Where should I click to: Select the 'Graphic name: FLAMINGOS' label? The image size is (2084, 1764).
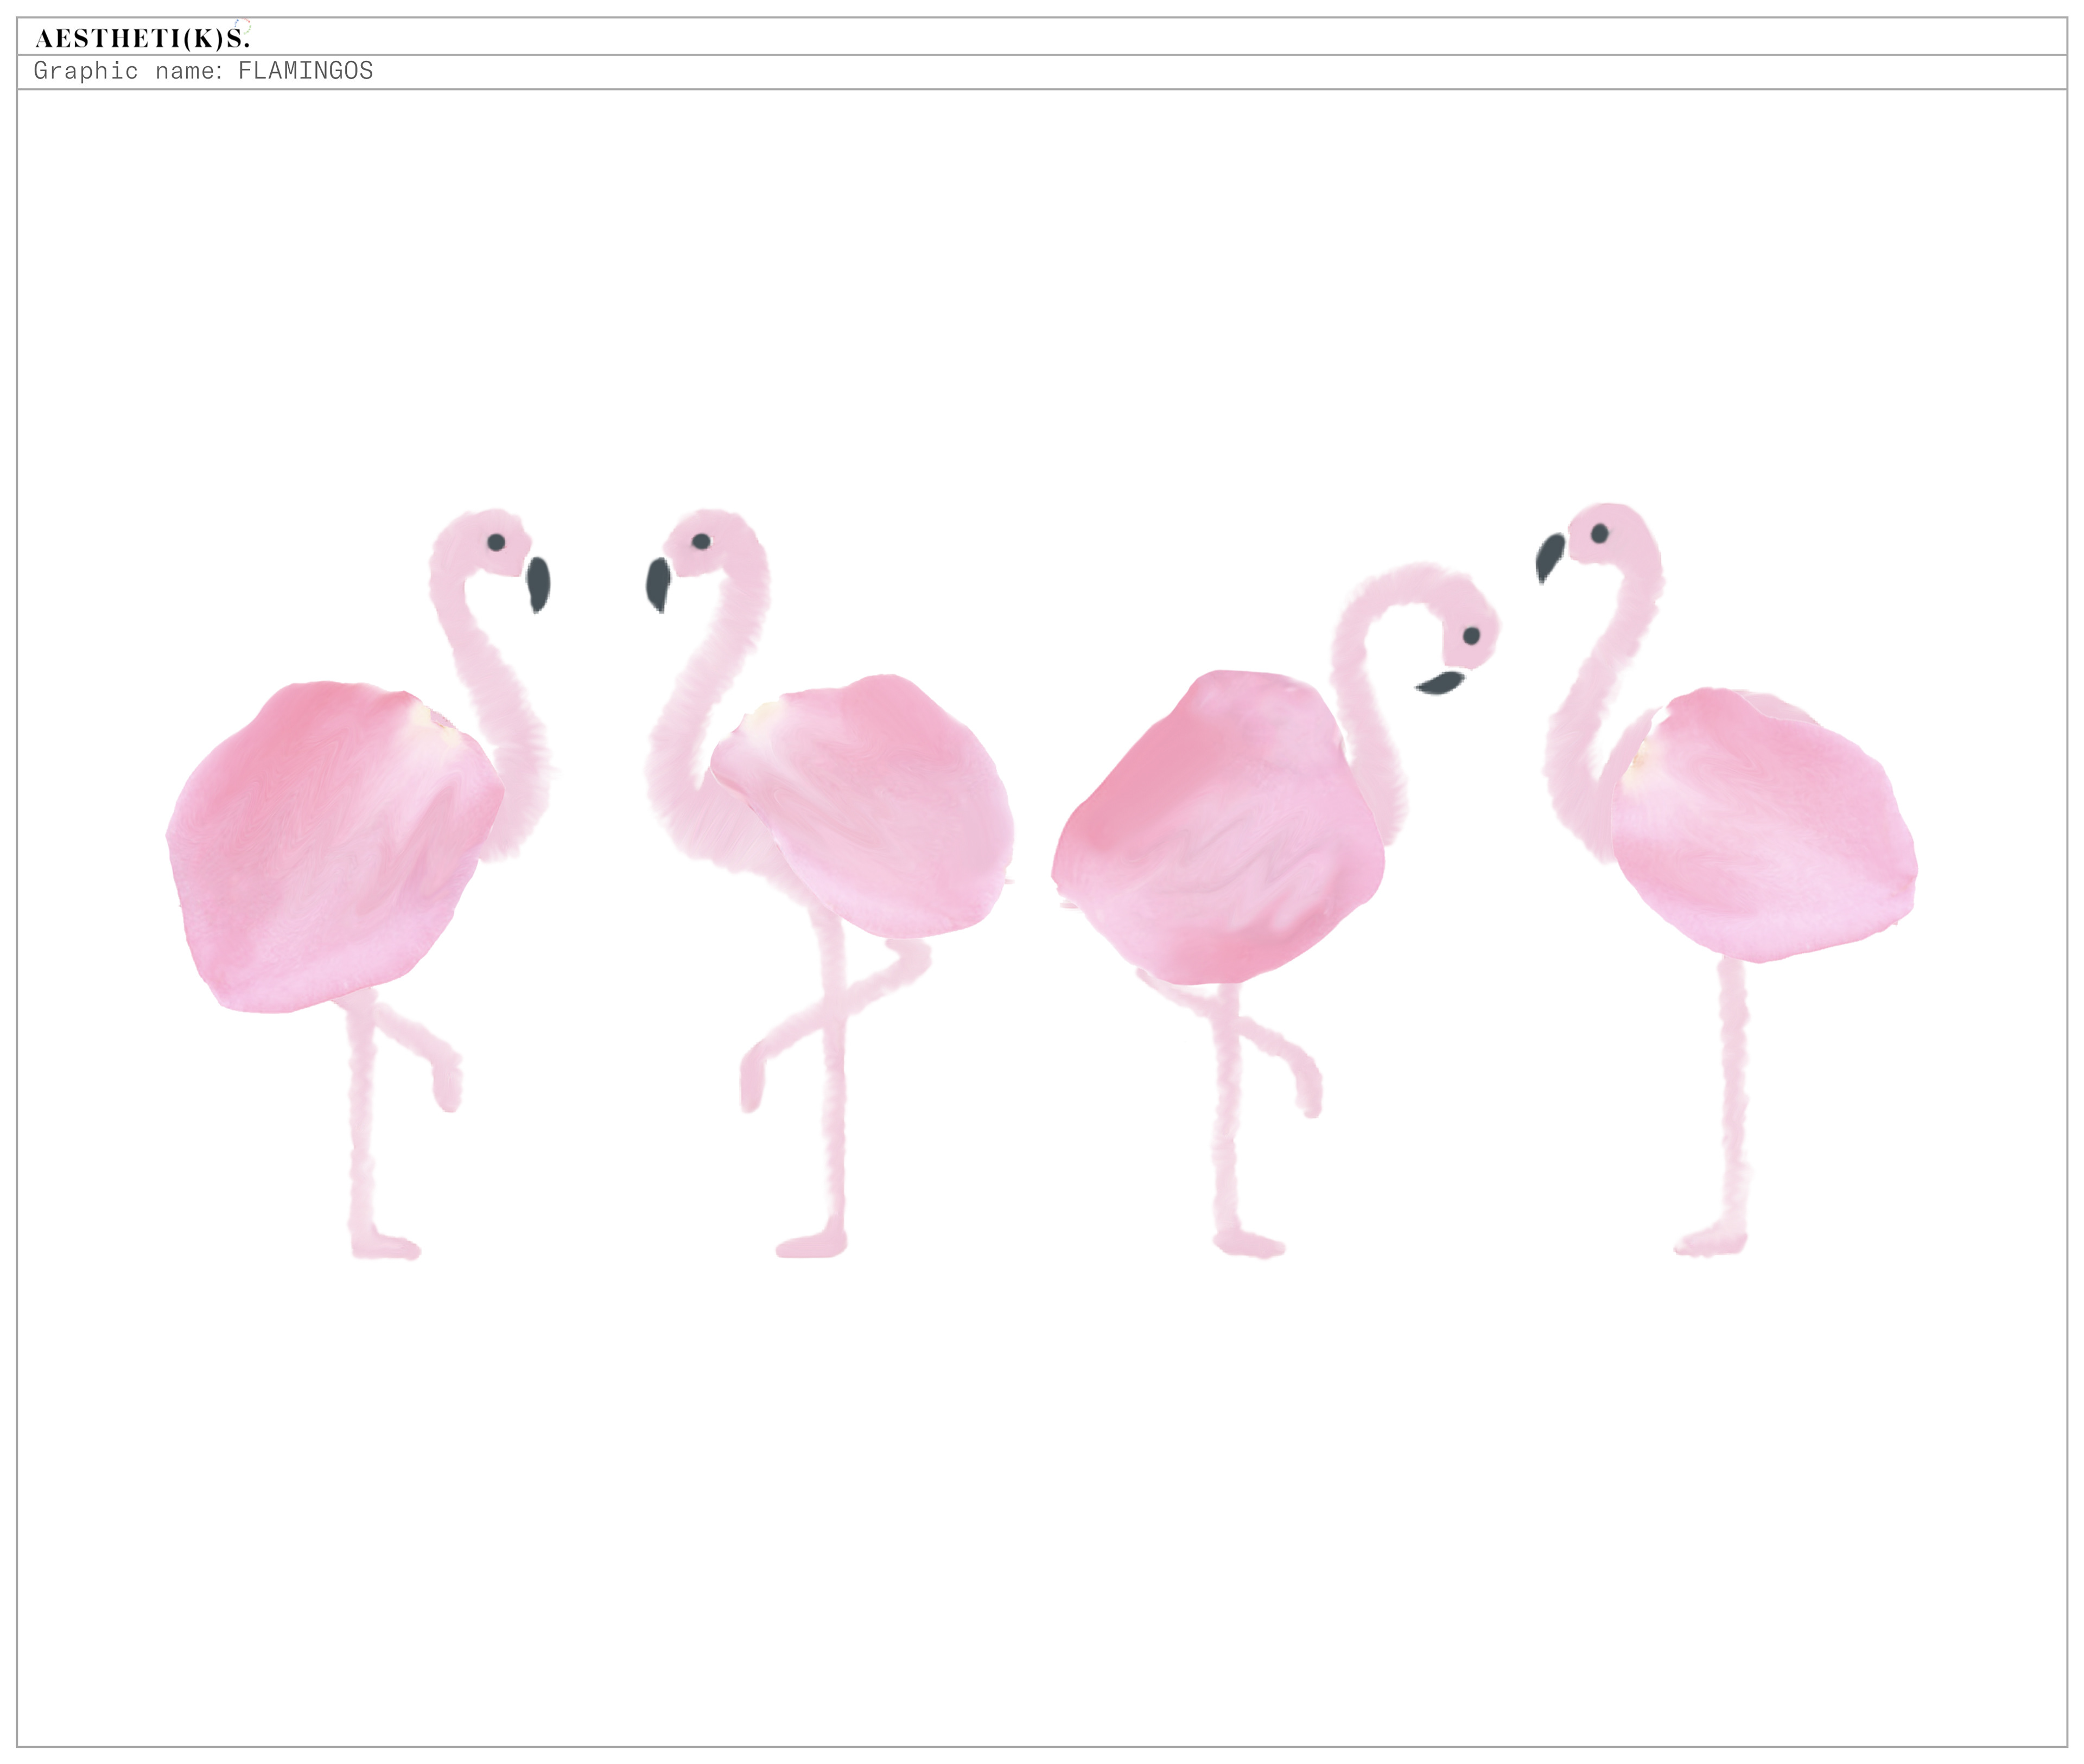203,71
